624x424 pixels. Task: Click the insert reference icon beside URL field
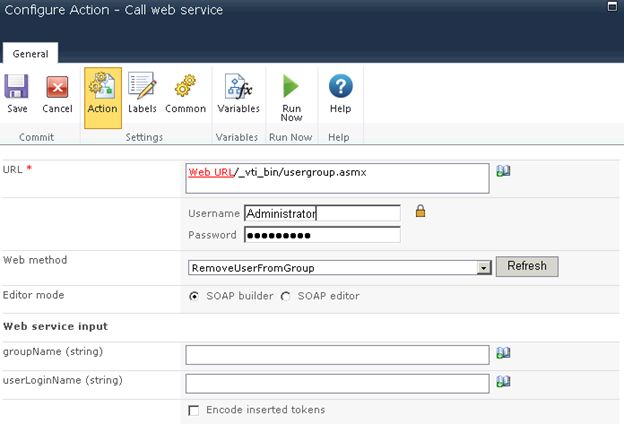[503, 171]
